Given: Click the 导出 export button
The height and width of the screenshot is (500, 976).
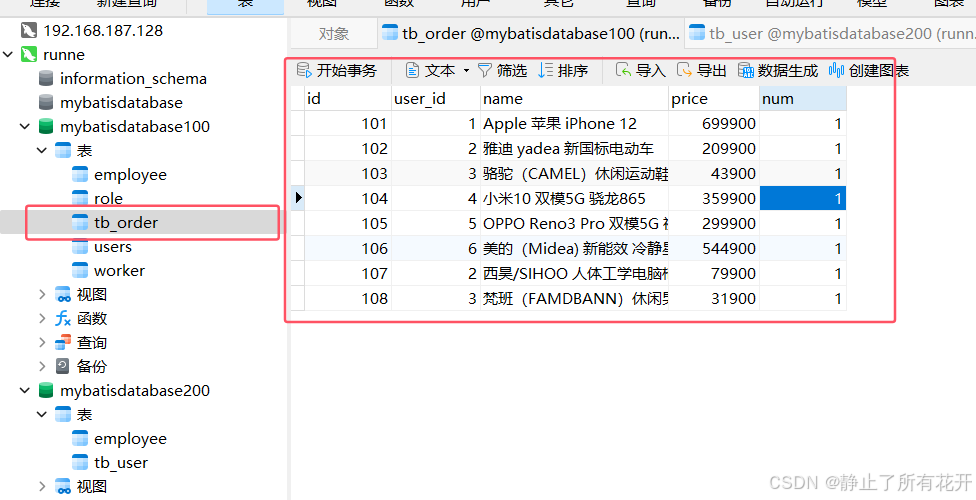Looking at the screenshot, I should pyautogui.click(x=702, y=70).
